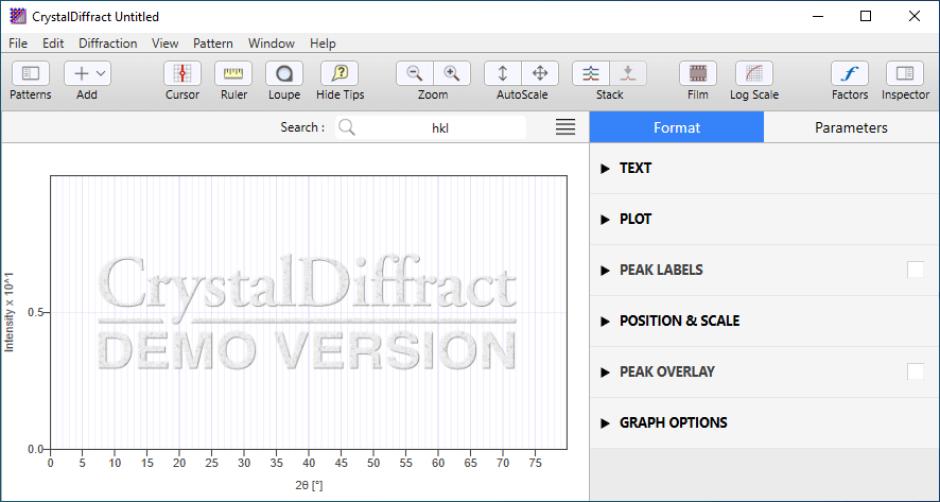Click the CrystalDiffract app icon in title bar
Viewport: 940px width, 502px height.
tap(18, 16)
